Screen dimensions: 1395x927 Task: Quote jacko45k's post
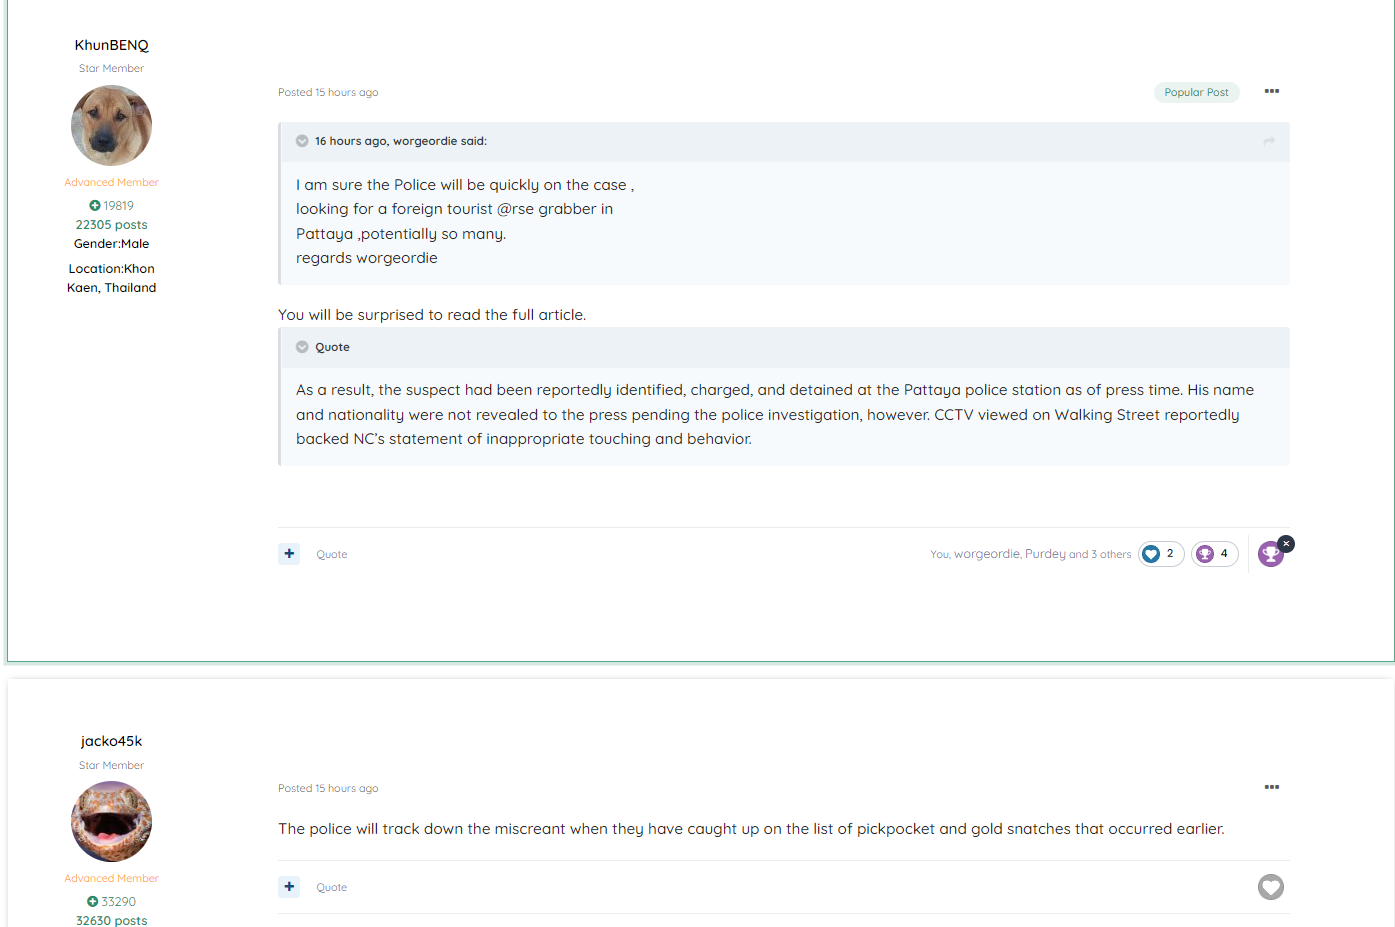pyautogui.click(x=332, y=887)
